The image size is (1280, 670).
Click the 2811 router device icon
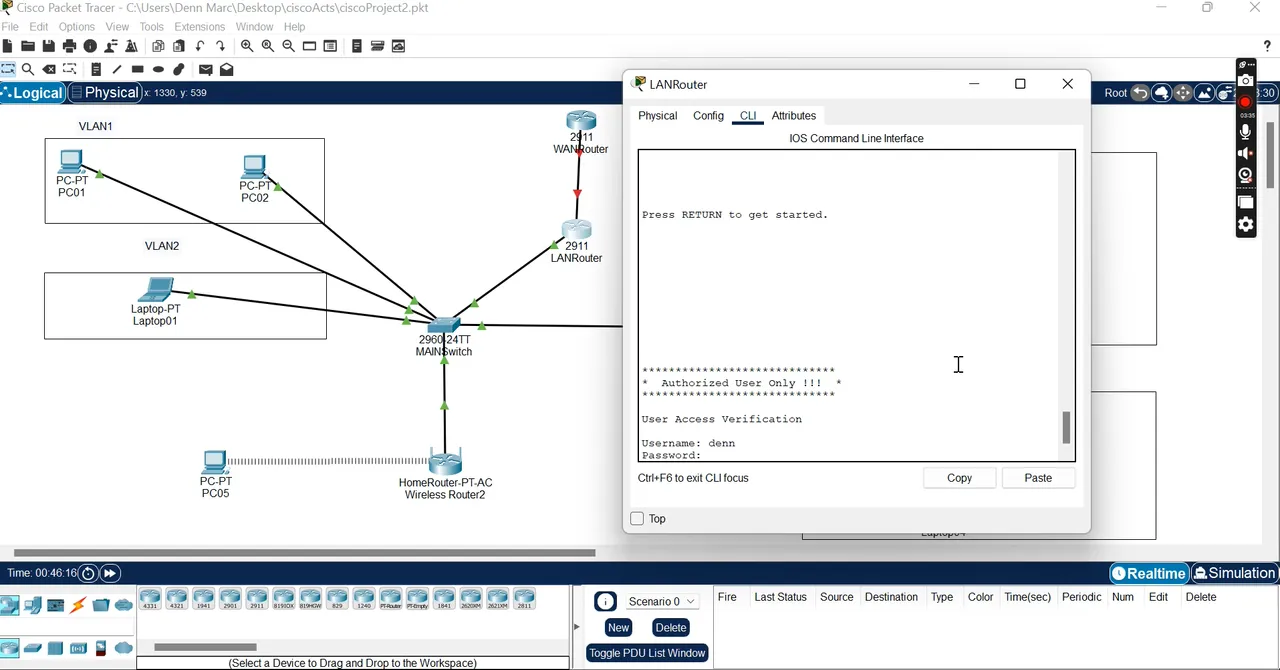pos(524,599)
